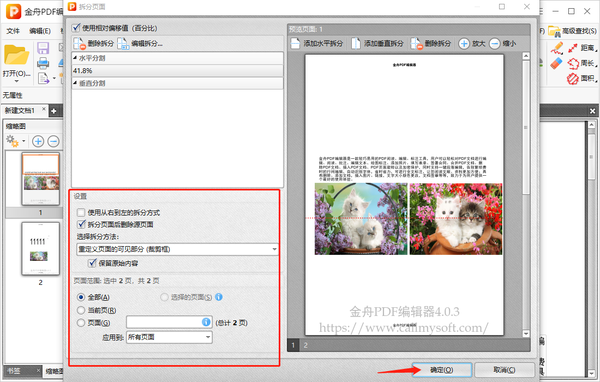Click the info icon next to 选择的页面(S)
The width and height of the screenshot is (600, 382).
click(219, 297)
